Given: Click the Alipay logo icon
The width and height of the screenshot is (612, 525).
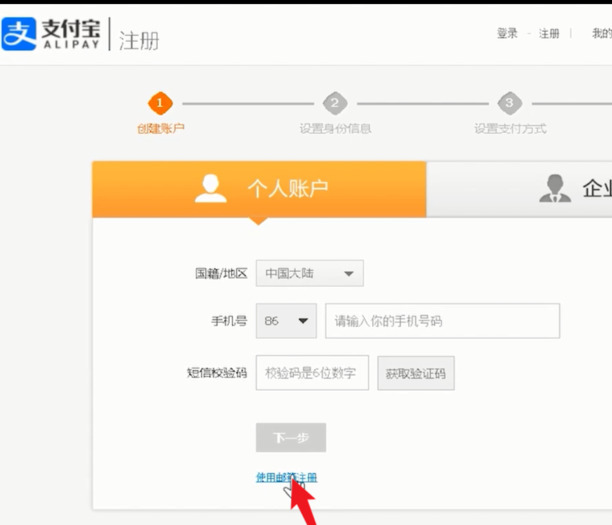Looking at the screenshot, I should [x=19, y=34].
